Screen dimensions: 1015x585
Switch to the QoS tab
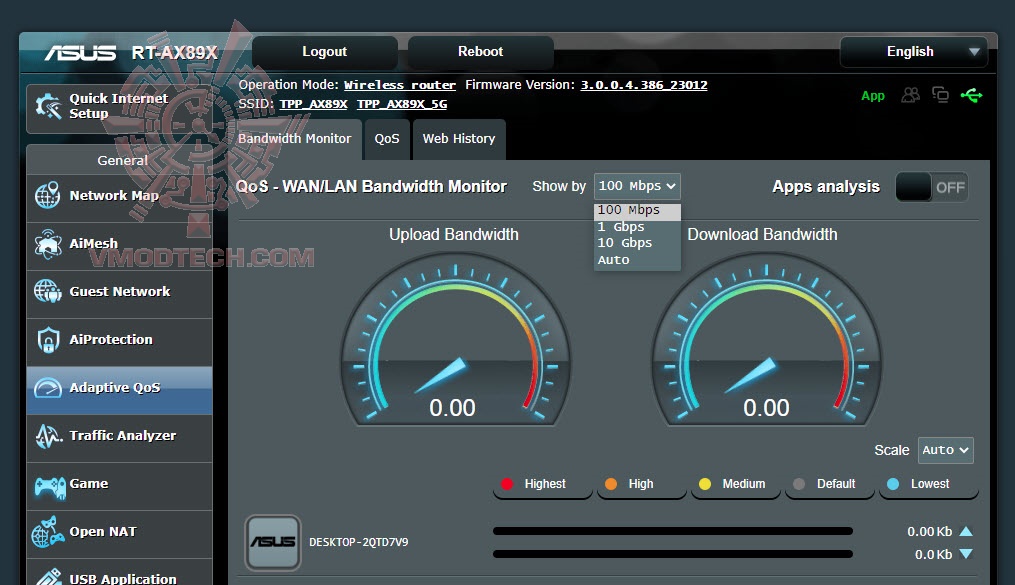click(x=387, y=139)
